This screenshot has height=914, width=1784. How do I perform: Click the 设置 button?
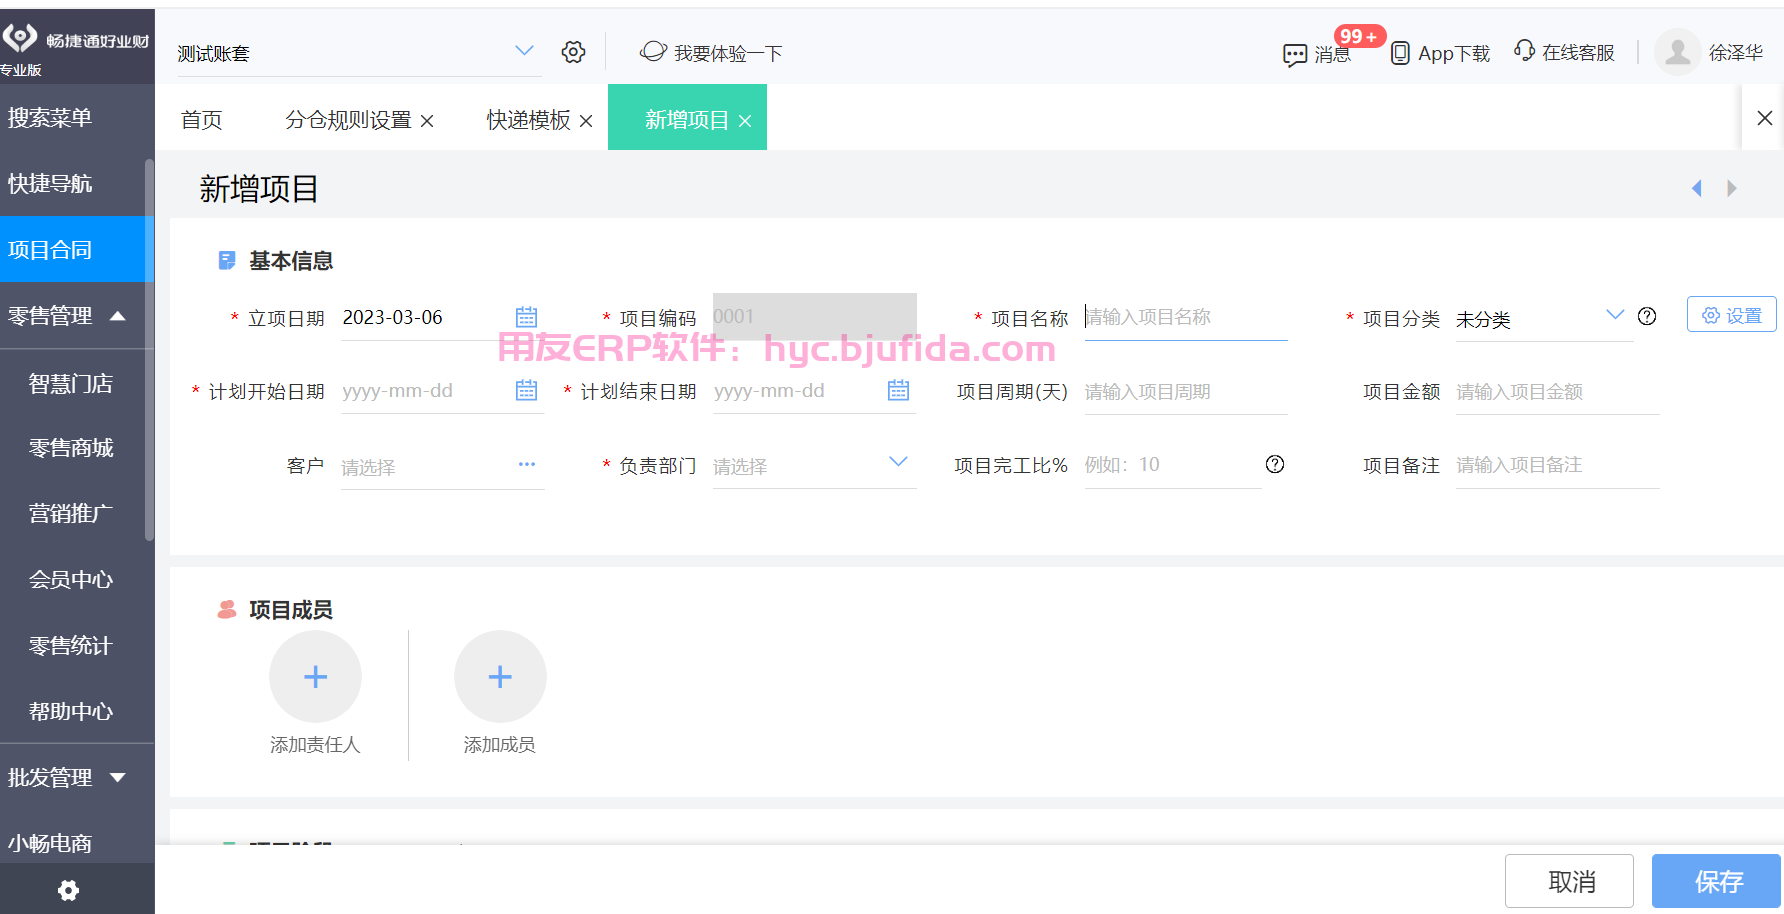click(x=1732, y=314)
